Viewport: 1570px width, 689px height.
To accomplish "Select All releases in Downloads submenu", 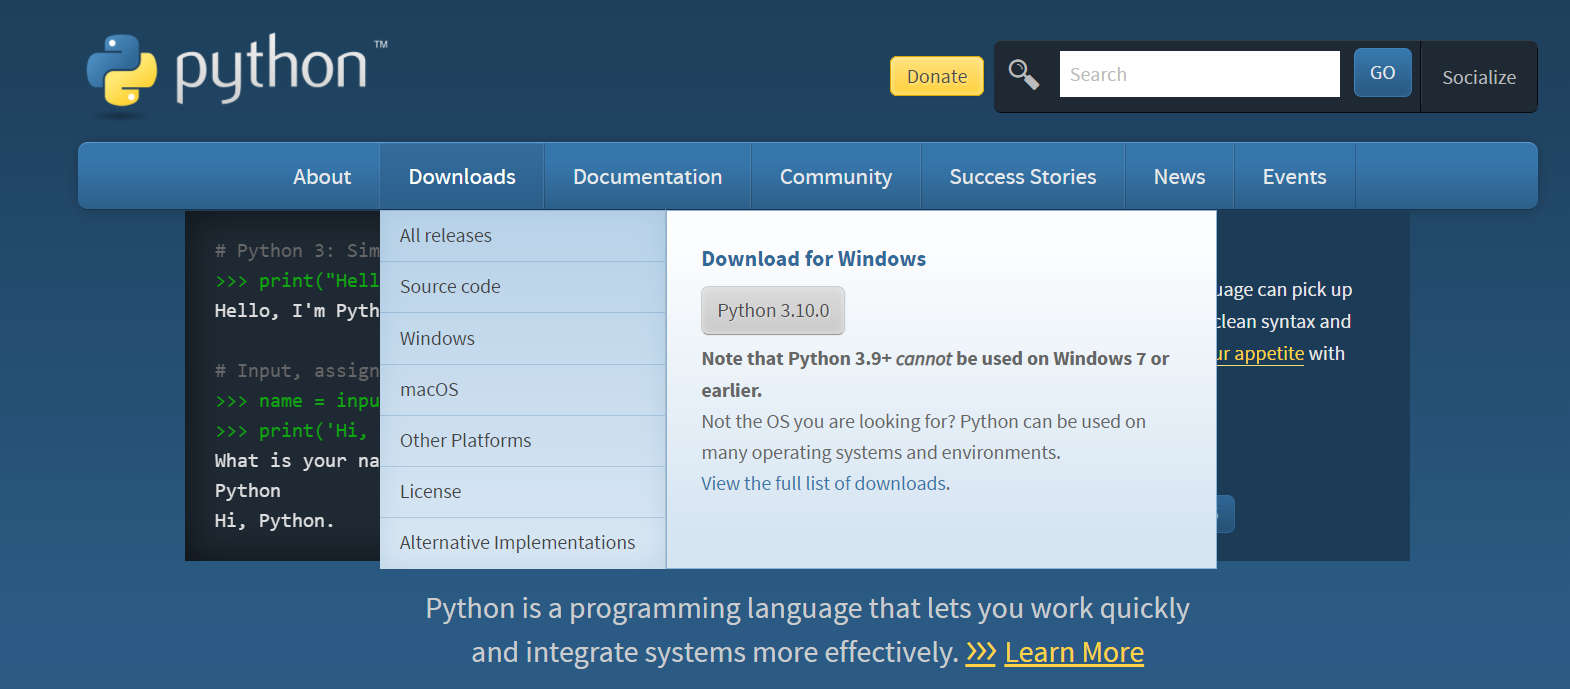I will [x=446, y=236].
